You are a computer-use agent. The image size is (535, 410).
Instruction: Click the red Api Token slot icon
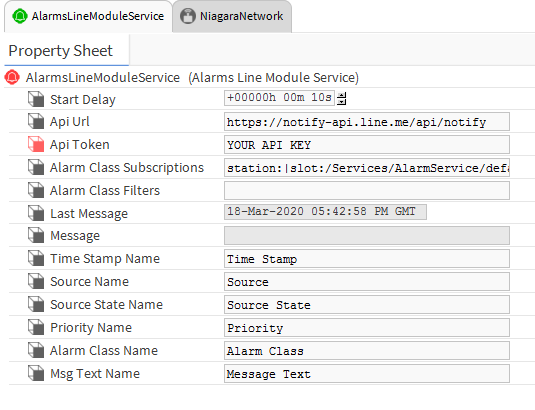point(36,144)
